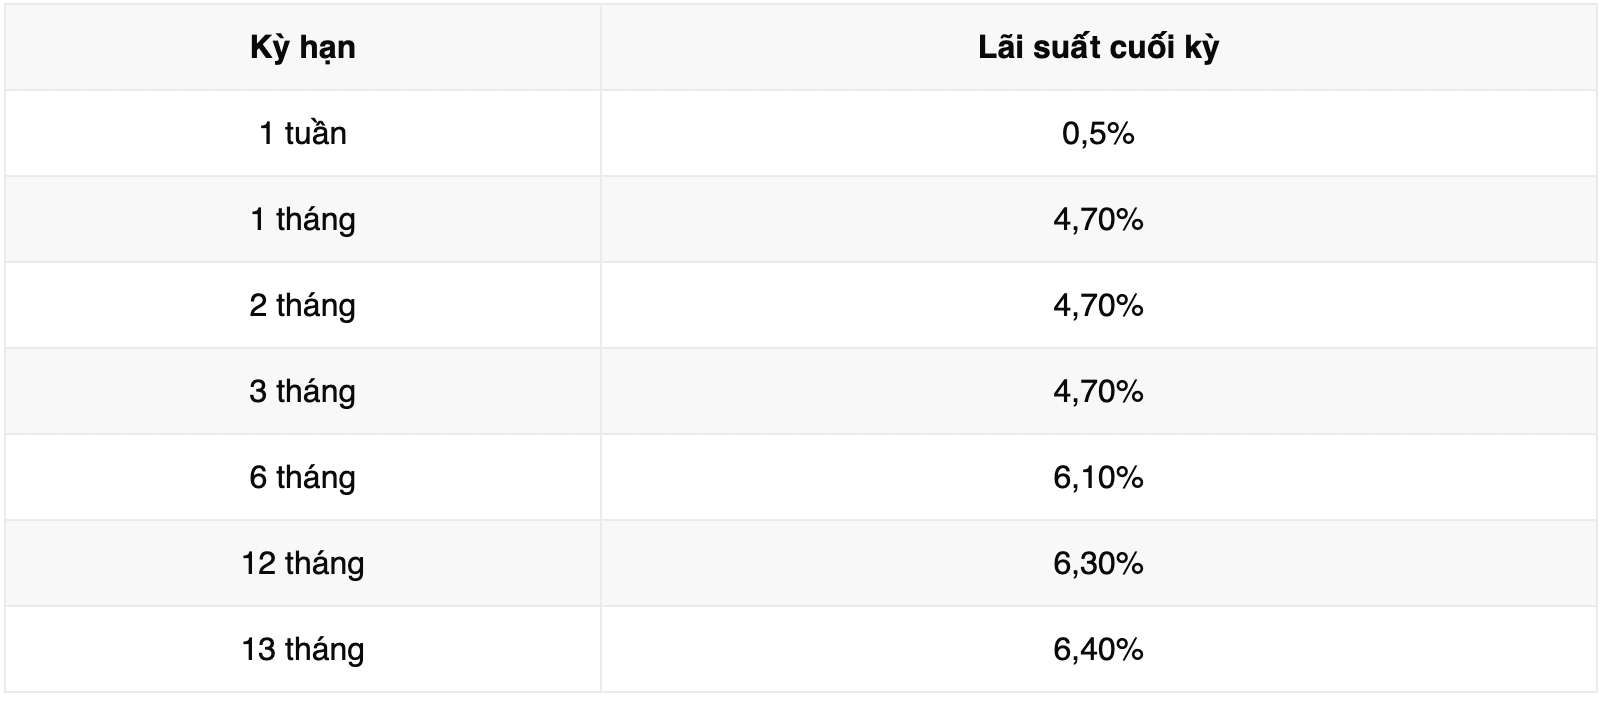Screen dimensions: 1604x702
Task: Click the 0,5% interest rate value
Action: [1098, 134]
